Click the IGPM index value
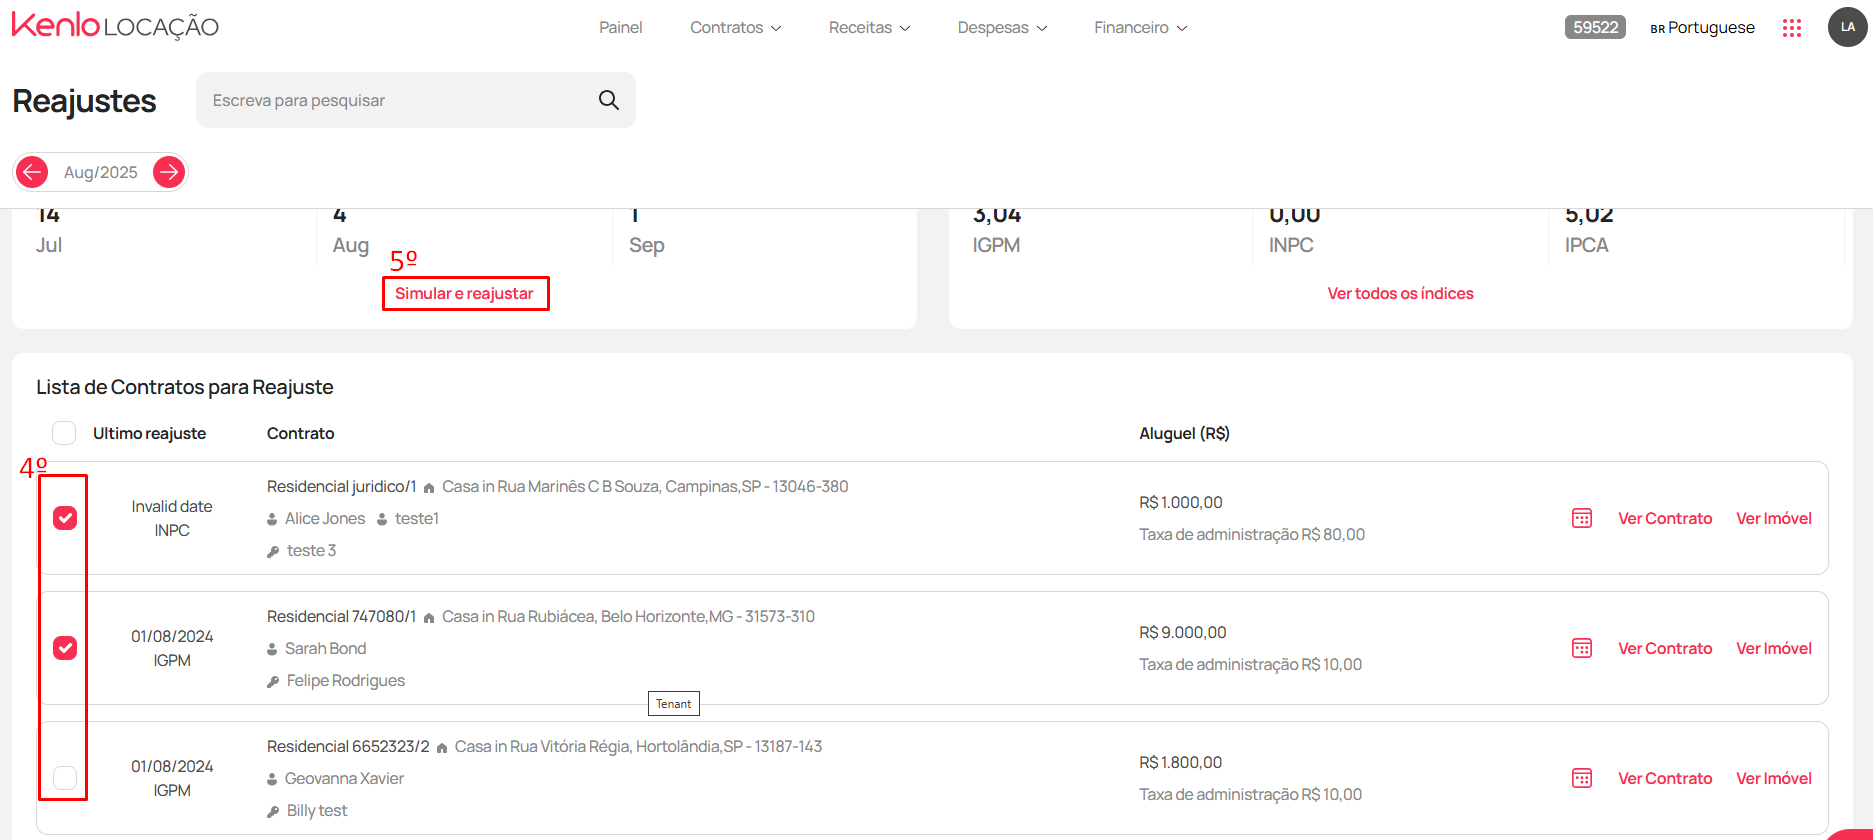The height and width of the screenshot is (840, 1873). coord(997,216)
